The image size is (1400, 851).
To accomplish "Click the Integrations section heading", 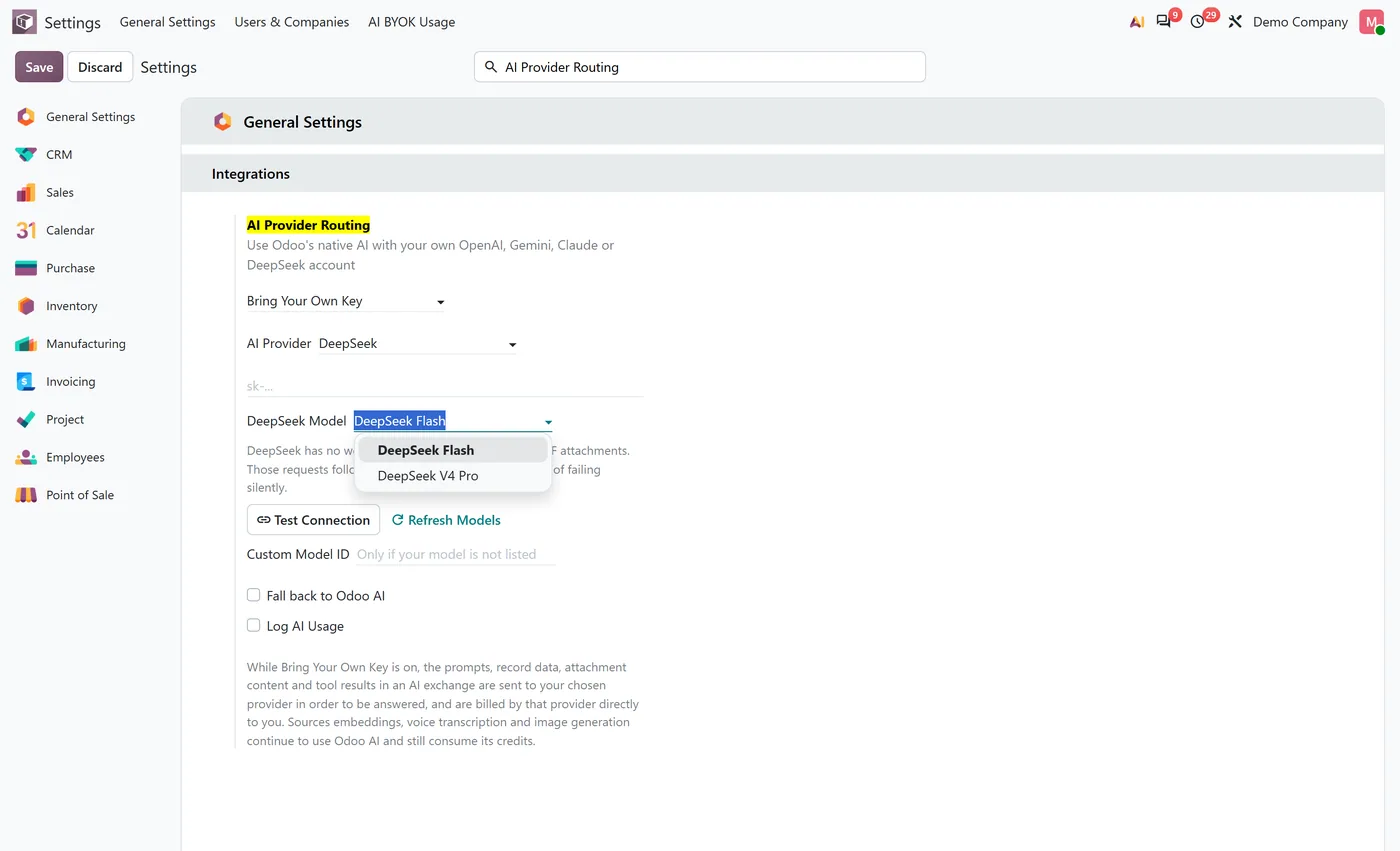I will tap(251, 174).
